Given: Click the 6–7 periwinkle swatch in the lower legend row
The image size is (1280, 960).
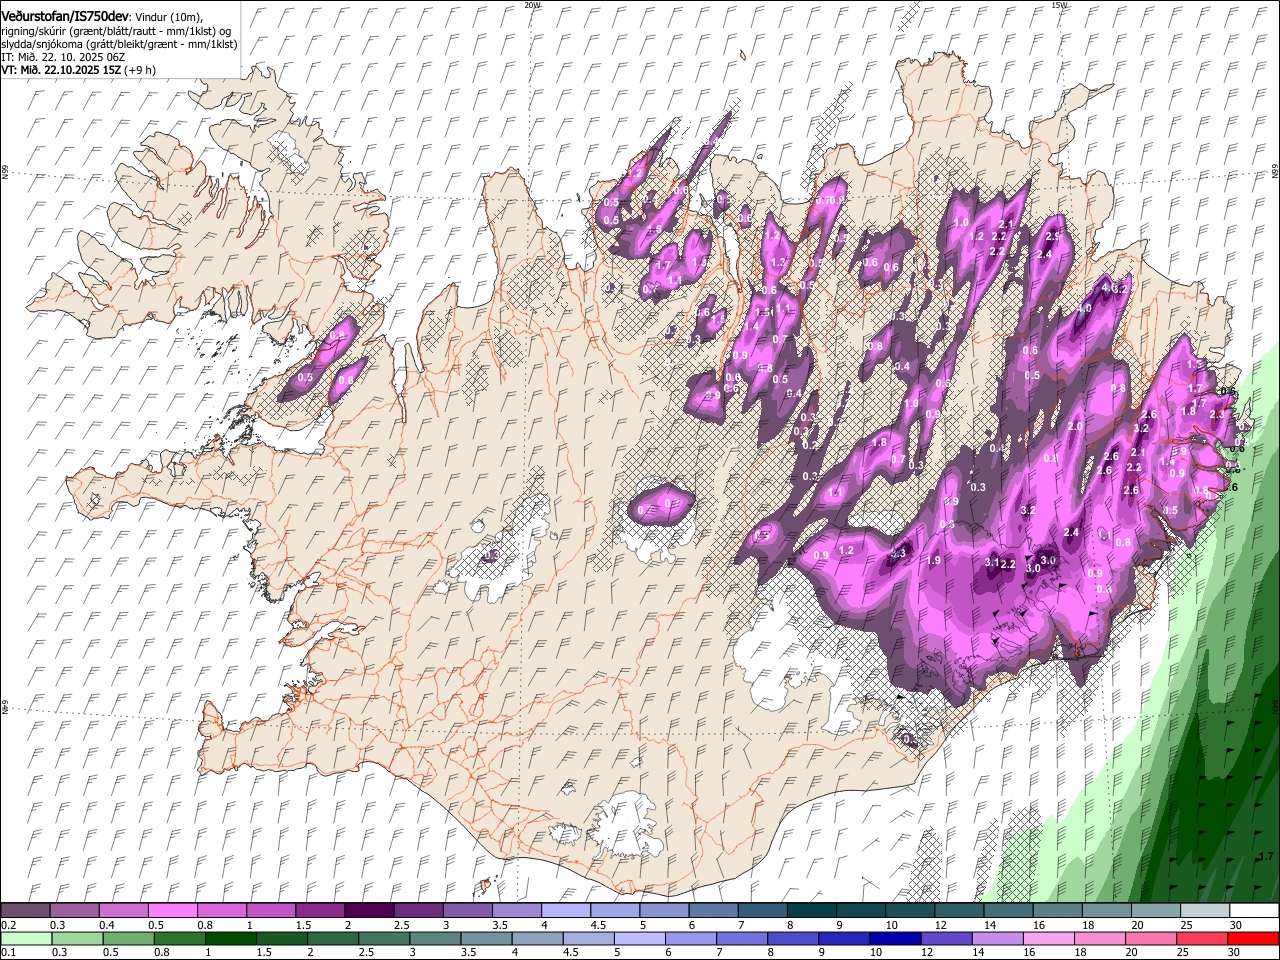Looking at the screenshot, I should 690,939.
